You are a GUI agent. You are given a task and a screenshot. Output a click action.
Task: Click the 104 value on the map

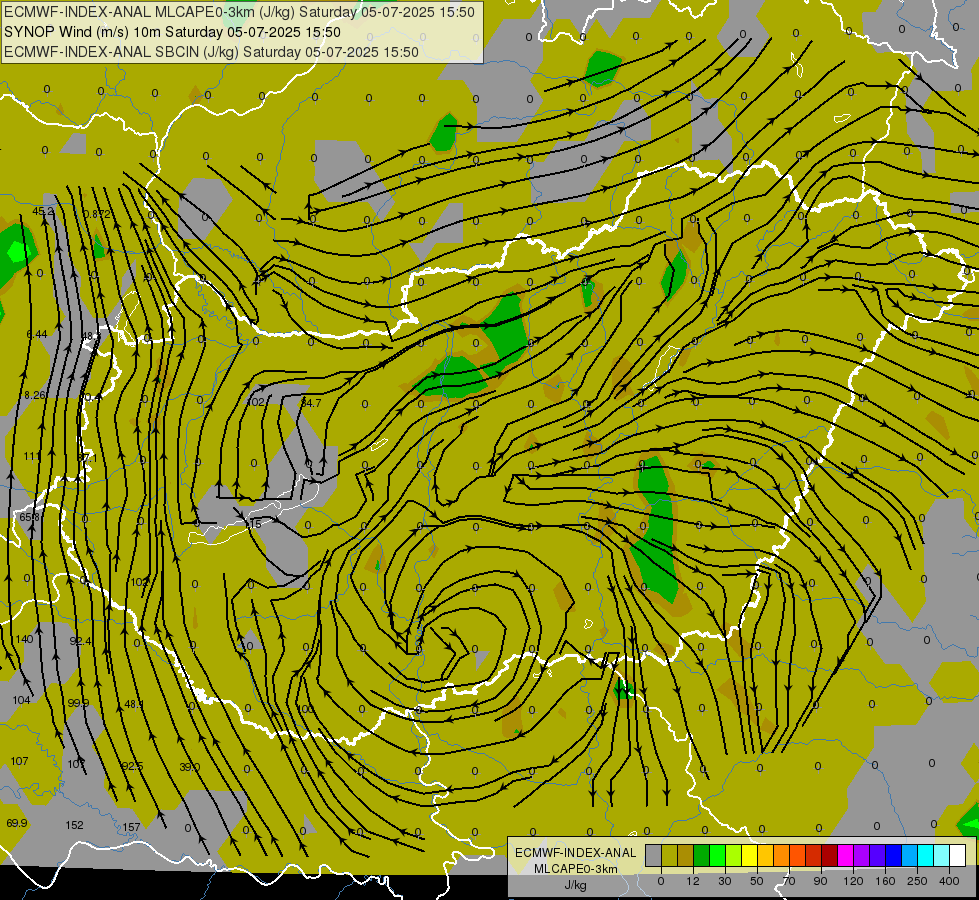(x=21, y=700)
